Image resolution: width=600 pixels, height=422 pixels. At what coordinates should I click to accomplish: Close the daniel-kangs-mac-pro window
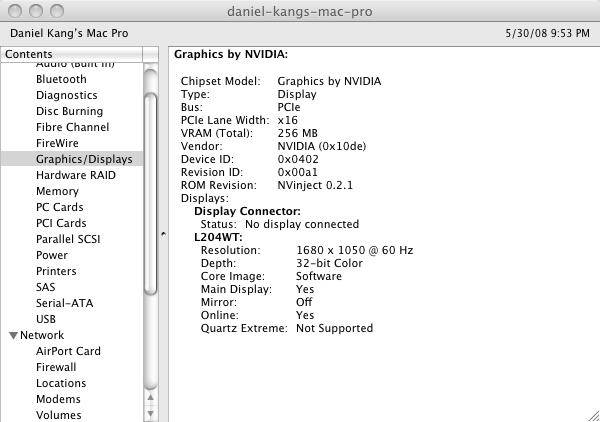(15, 11)
